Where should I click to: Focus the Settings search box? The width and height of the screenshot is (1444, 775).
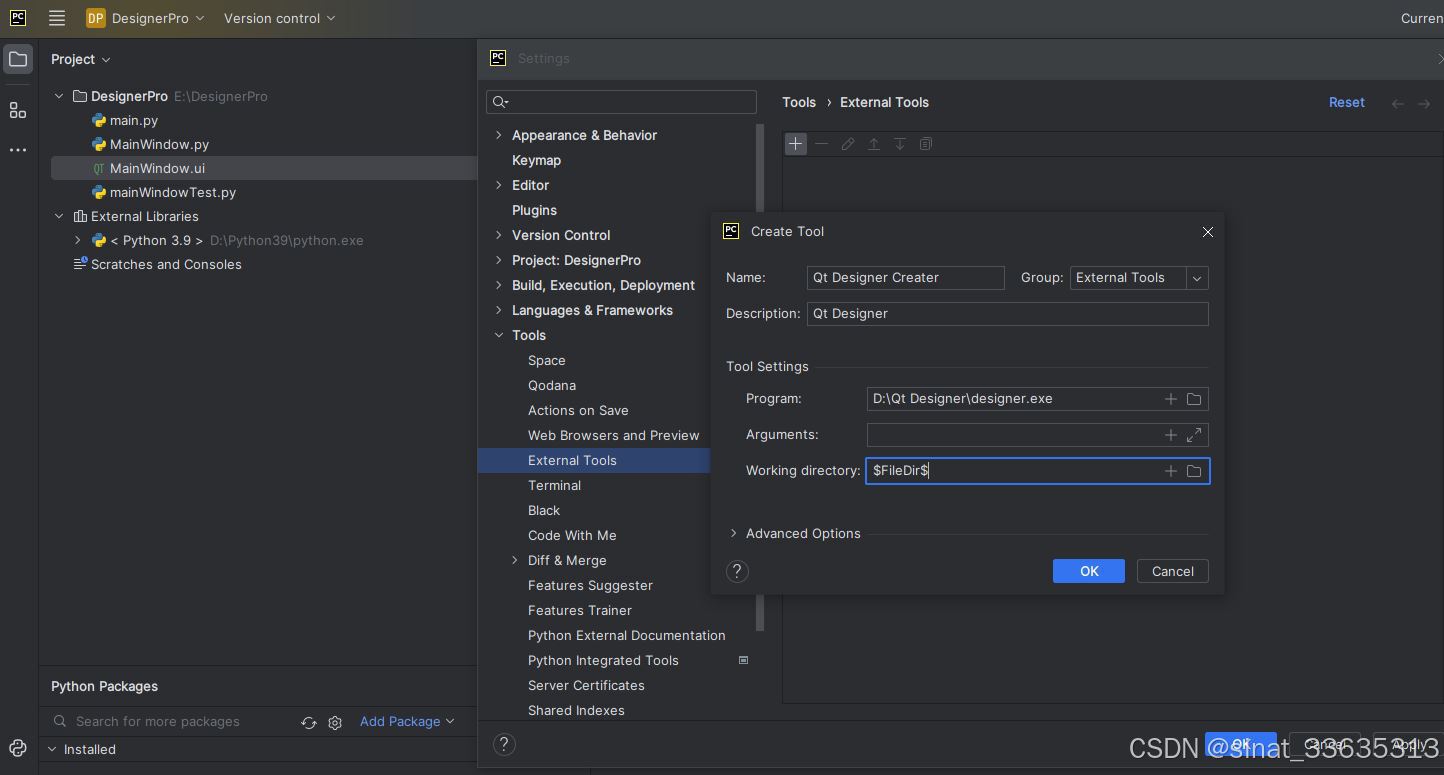pos(621,102)
